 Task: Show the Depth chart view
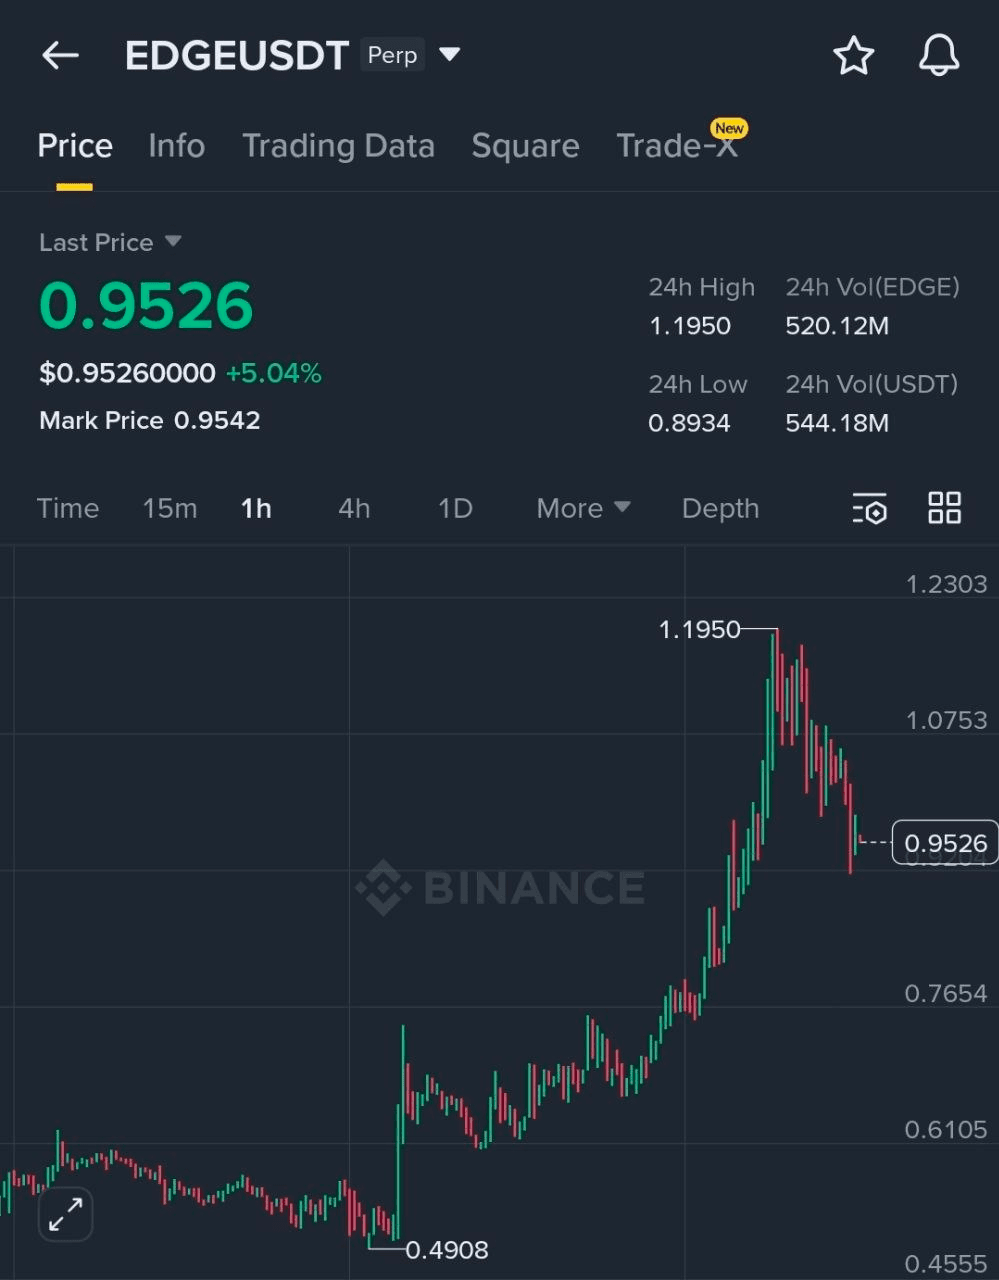coord(720,508)
